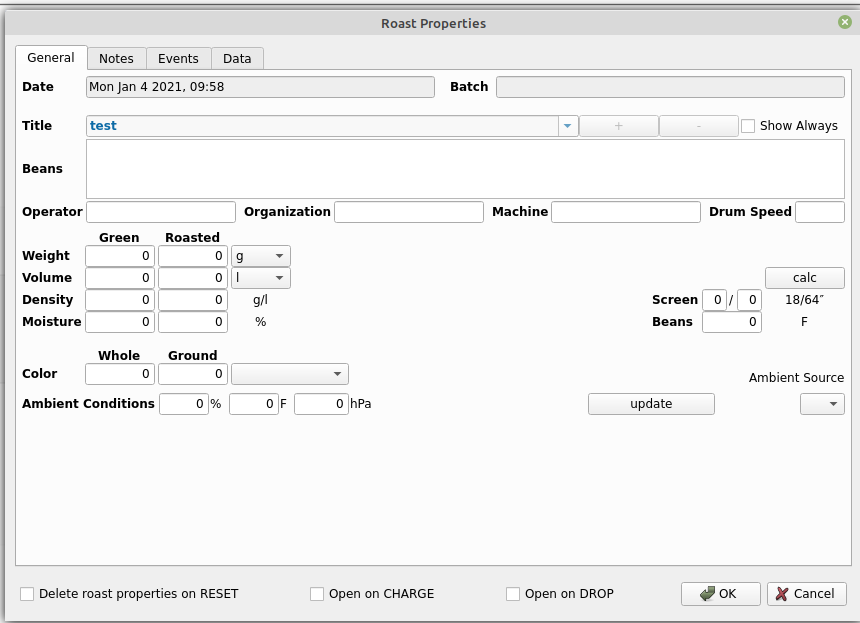Click the calc button

[x=804, y=277]
